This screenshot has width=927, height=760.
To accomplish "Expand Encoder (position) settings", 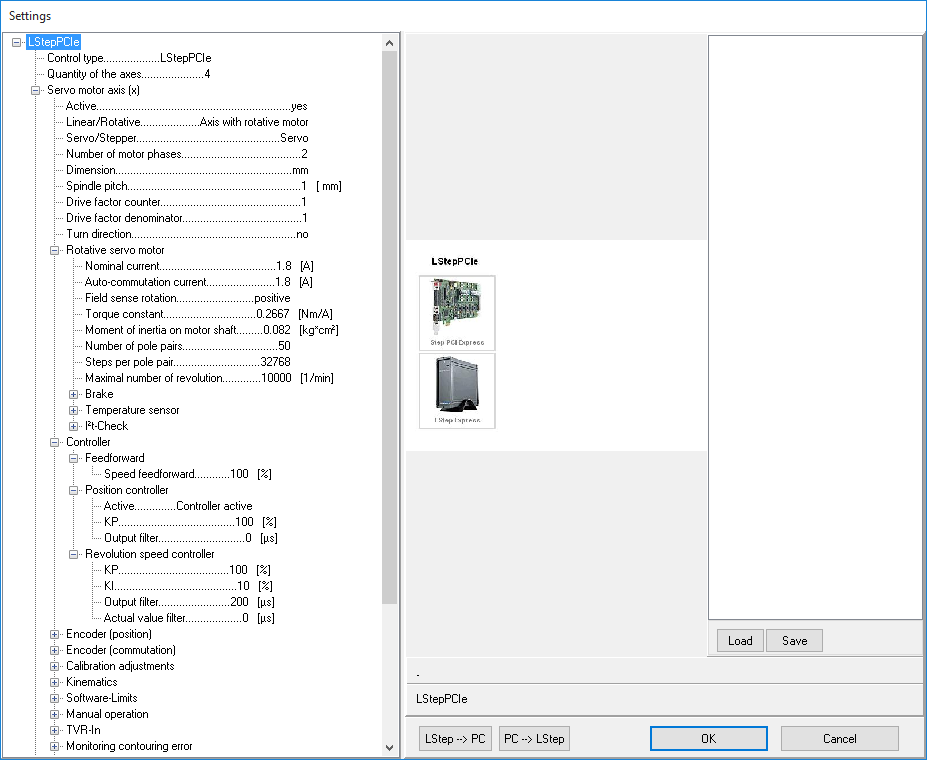I will click(x=55, y=634).
